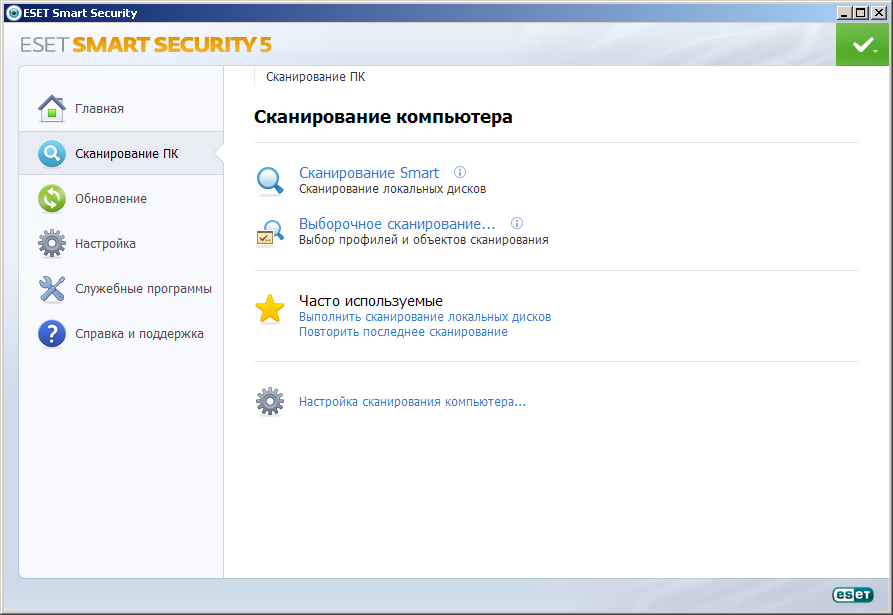893x615 pixels.
Task: Click the green Обновление refresh icon
Action: (52, 198)
